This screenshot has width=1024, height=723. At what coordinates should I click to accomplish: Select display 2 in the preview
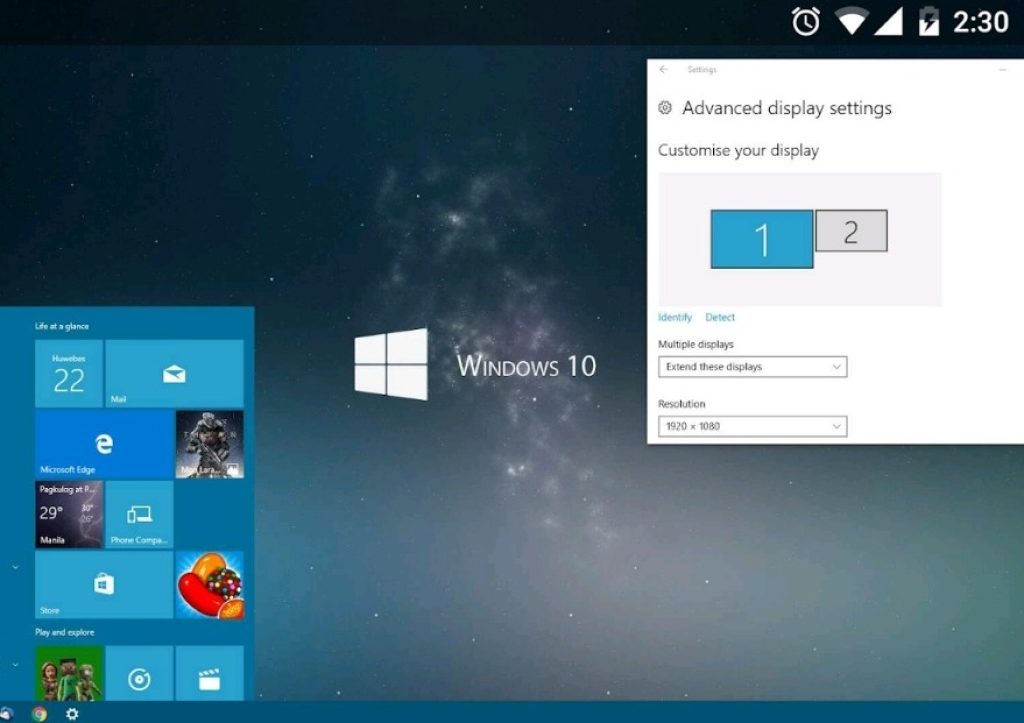click(851, 230)
